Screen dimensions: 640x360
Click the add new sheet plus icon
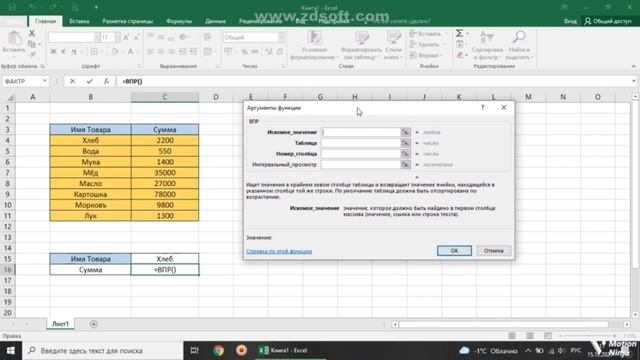[x=93, y=324]
